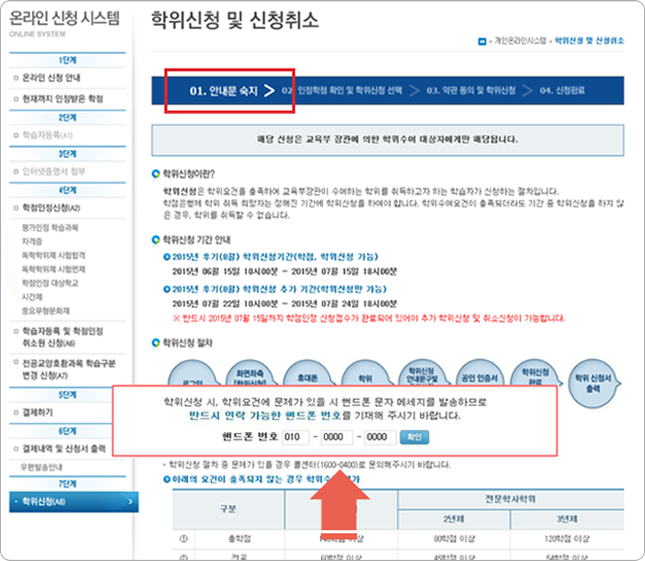Open 우편발송안내 sidebar link
The width and height of the screenshot is (645, 561).
(x=41, y=467)
